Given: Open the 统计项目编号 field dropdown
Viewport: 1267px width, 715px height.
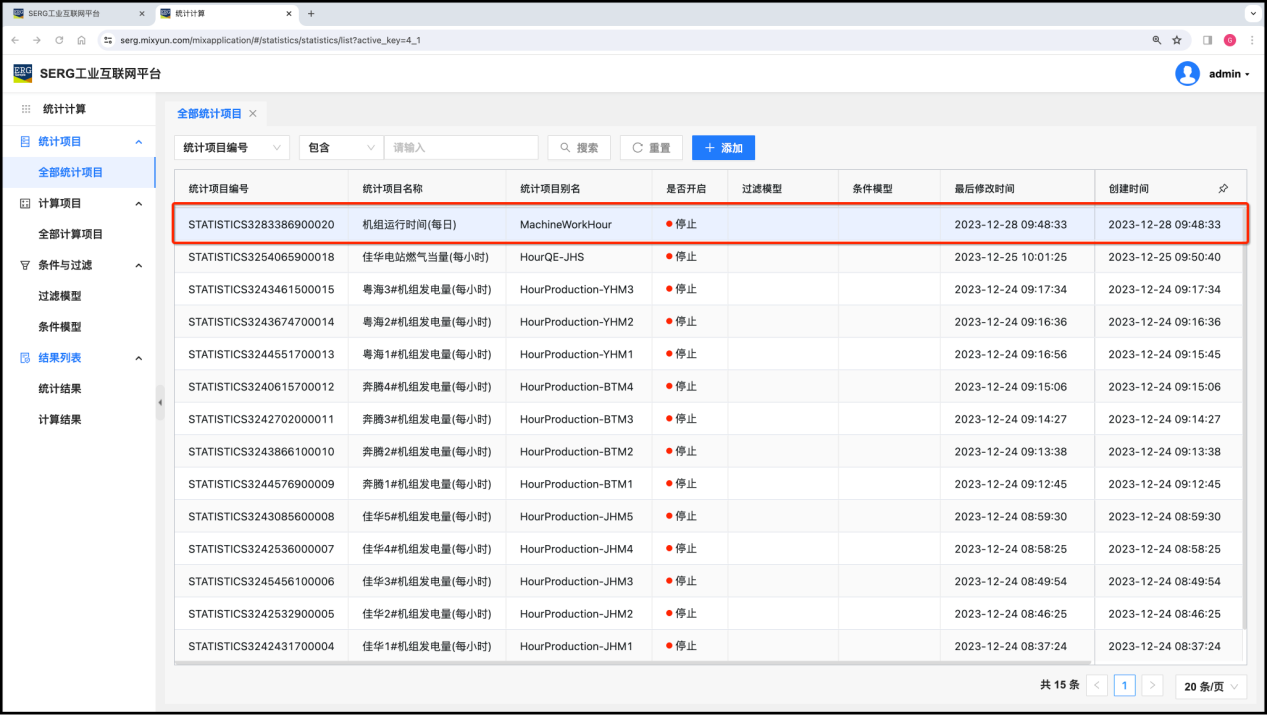Looking at the screenshot, I should (x=231, y=148).
